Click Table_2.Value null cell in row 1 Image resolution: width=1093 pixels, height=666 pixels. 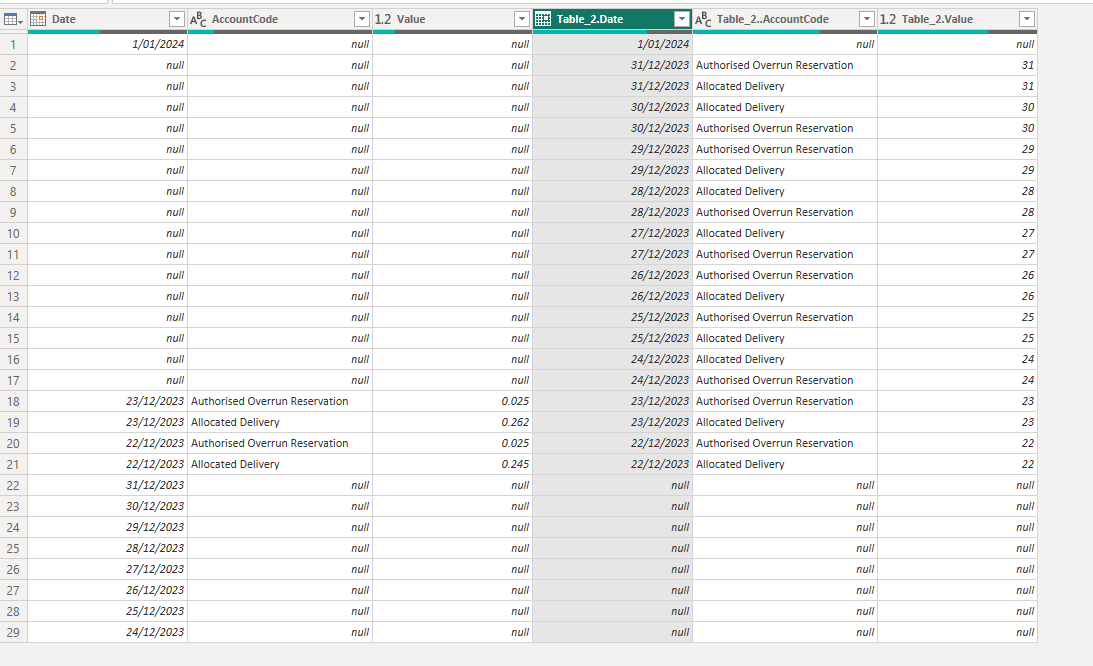coord(957,44)
